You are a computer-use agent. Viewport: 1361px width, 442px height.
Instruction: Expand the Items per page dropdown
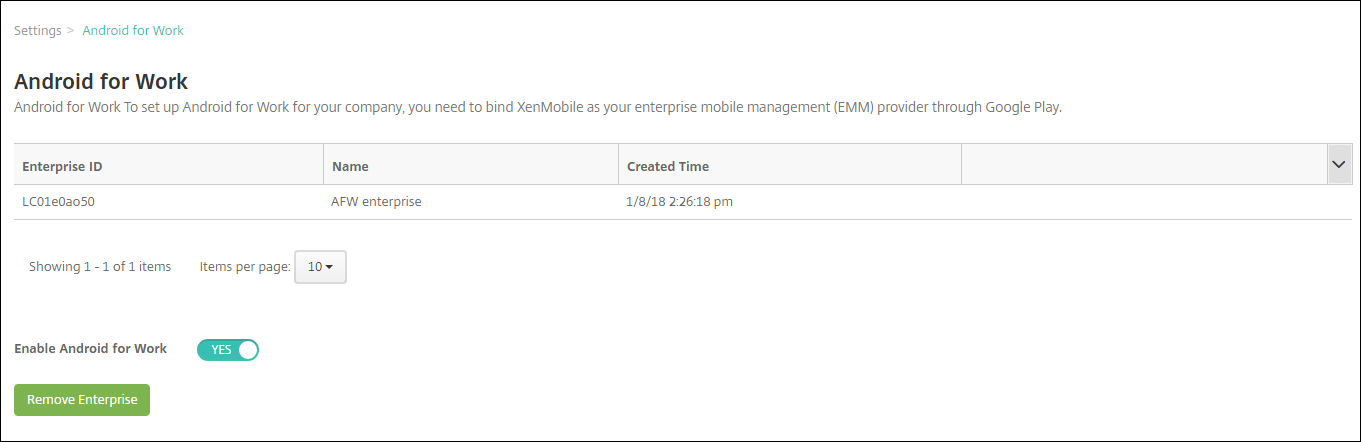320,267
